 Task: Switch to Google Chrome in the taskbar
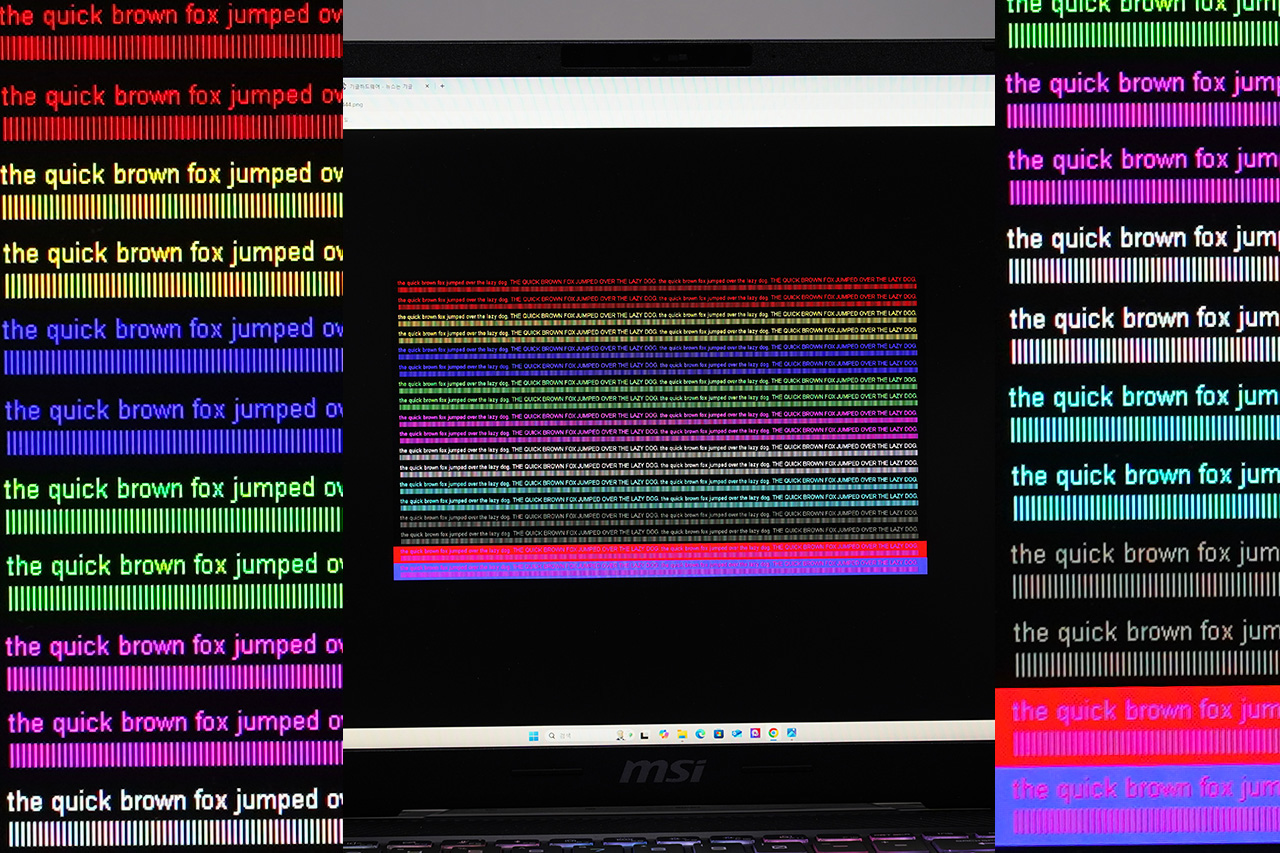click(773, 733)
